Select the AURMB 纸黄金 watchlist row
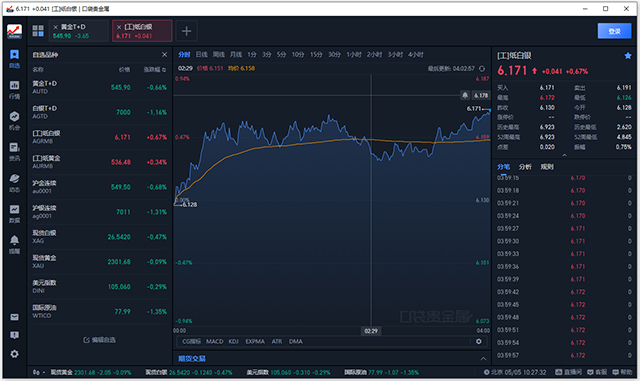This screenshot has height=381, width=640. point(100,162)
